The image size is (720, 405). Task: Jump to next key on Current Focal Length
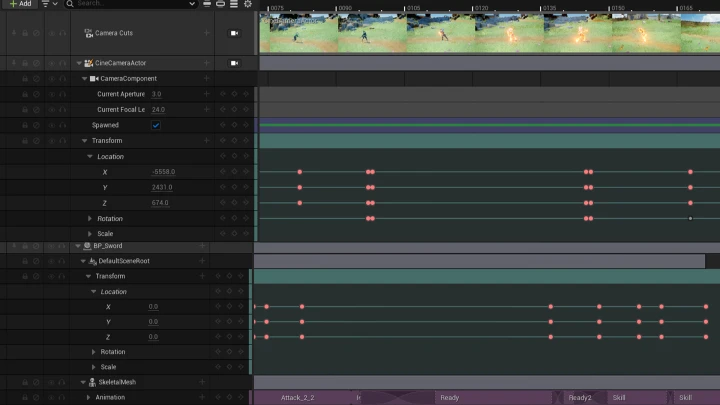point(246,109)
